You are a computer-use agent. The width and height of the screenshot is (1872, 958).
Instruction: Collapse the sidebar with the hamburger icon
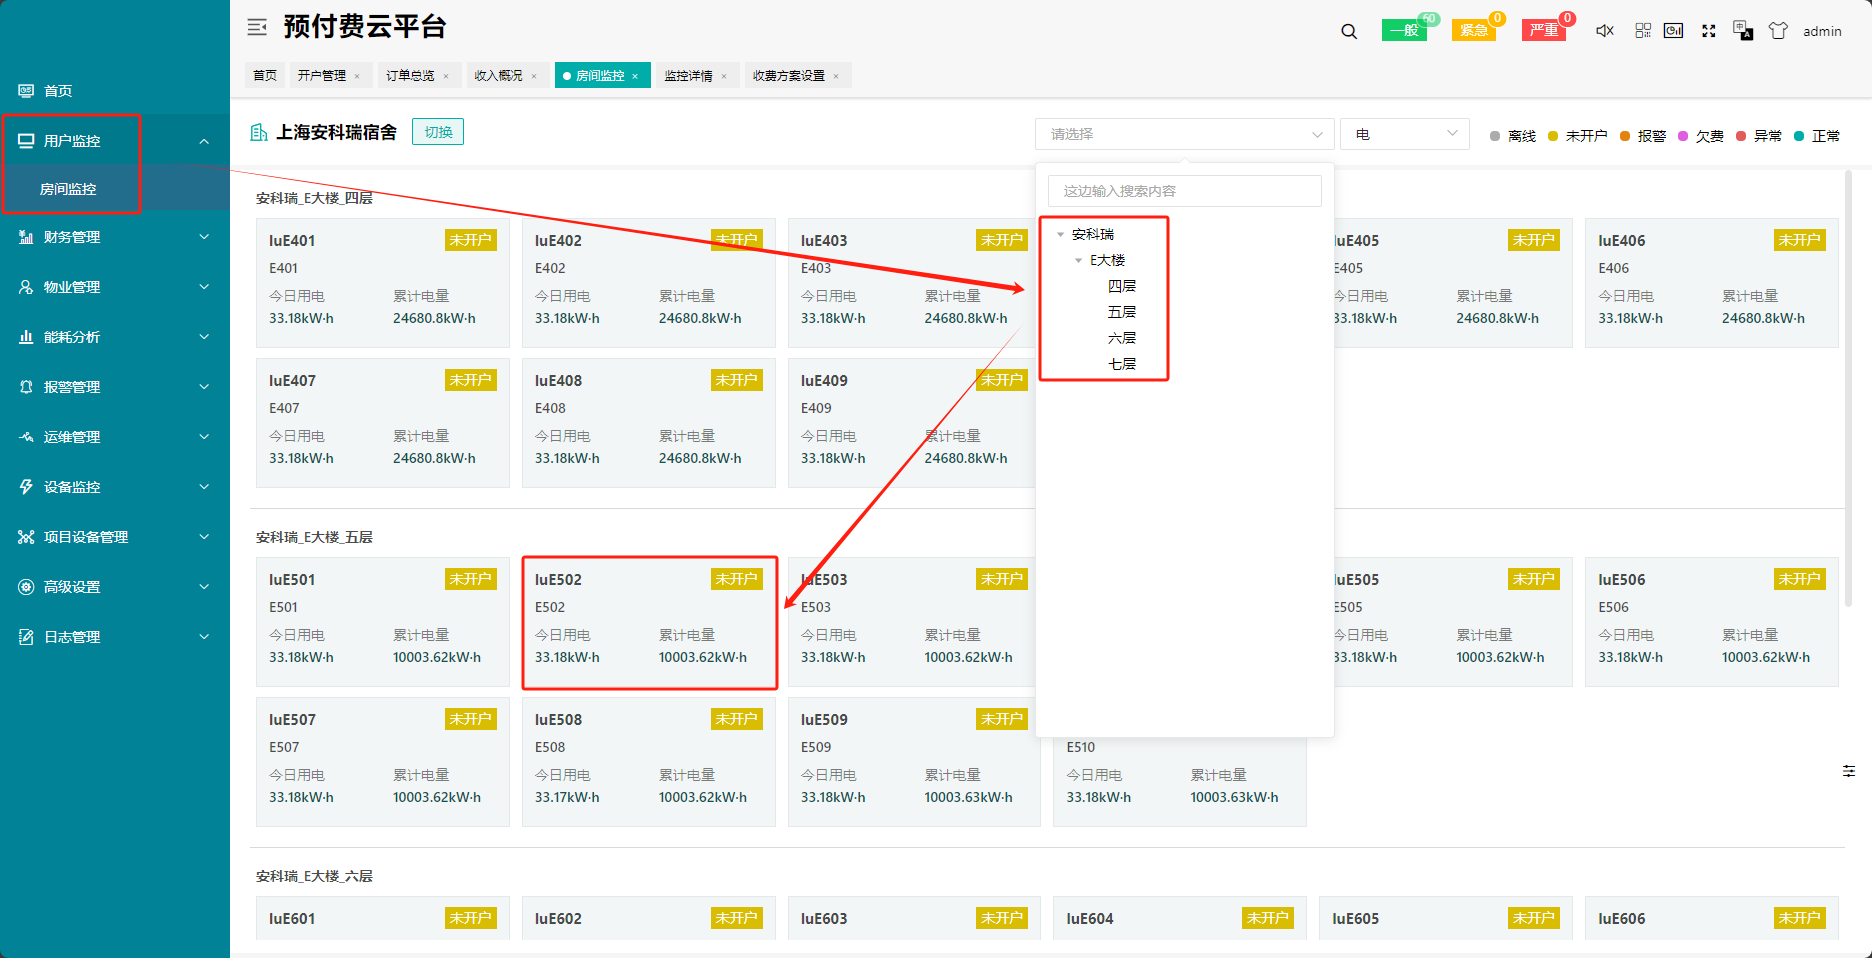coord(257,27)
